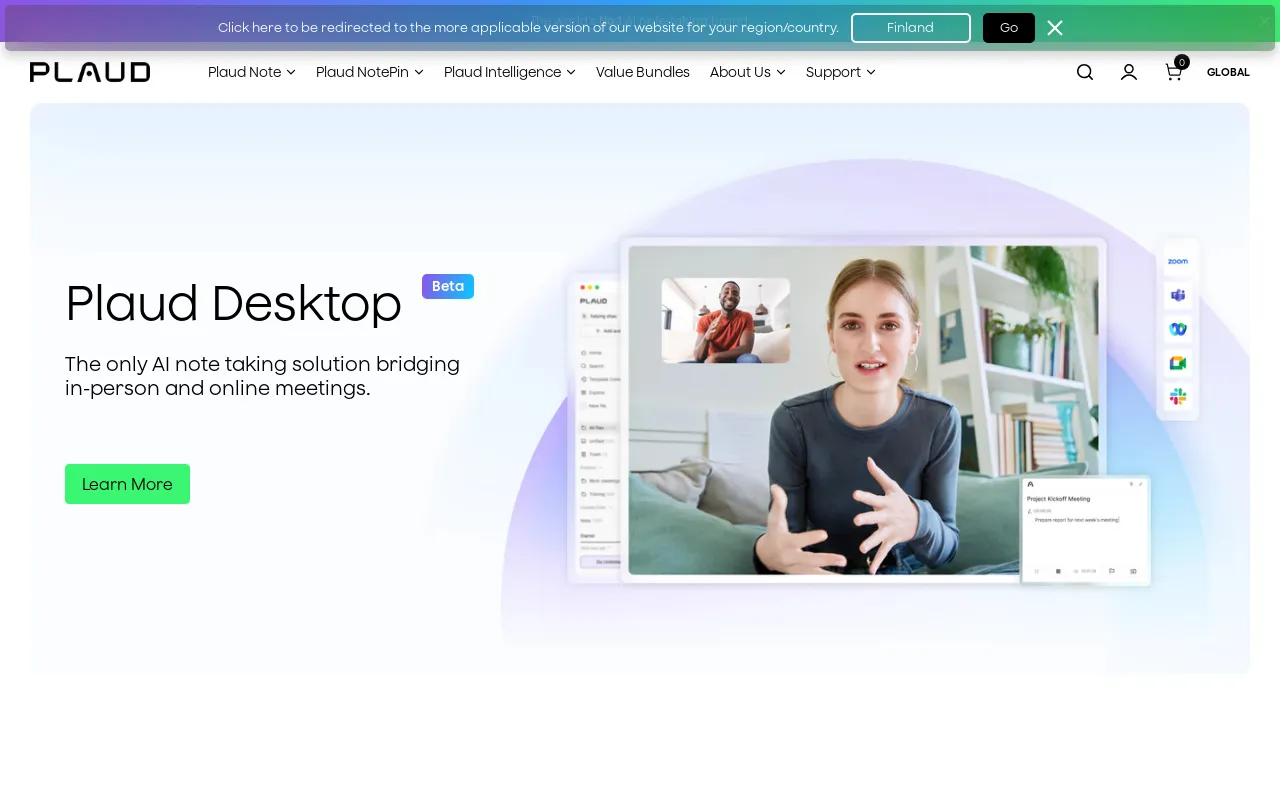Open the GLOBAL region selector

(x=1228, y=72)
